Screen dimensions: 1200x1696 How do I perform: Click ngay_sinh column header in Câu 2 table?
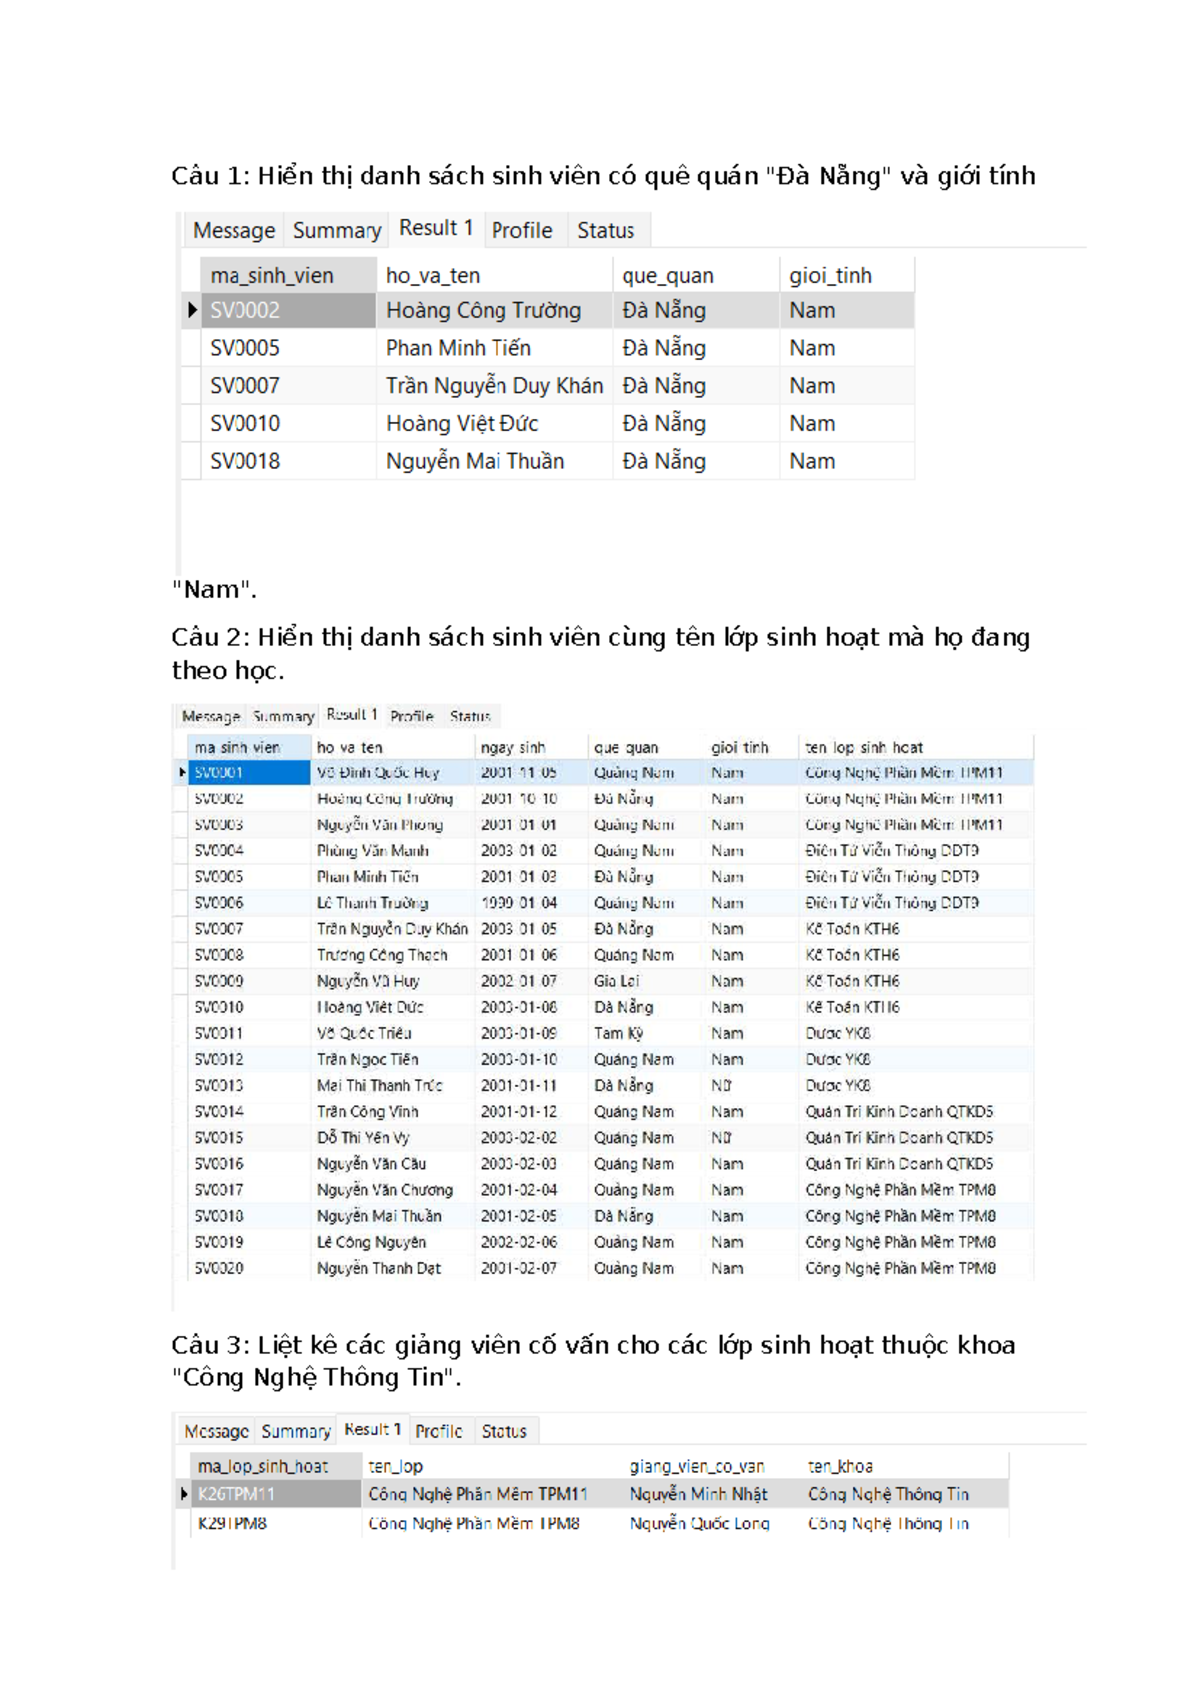coord(531,747)
